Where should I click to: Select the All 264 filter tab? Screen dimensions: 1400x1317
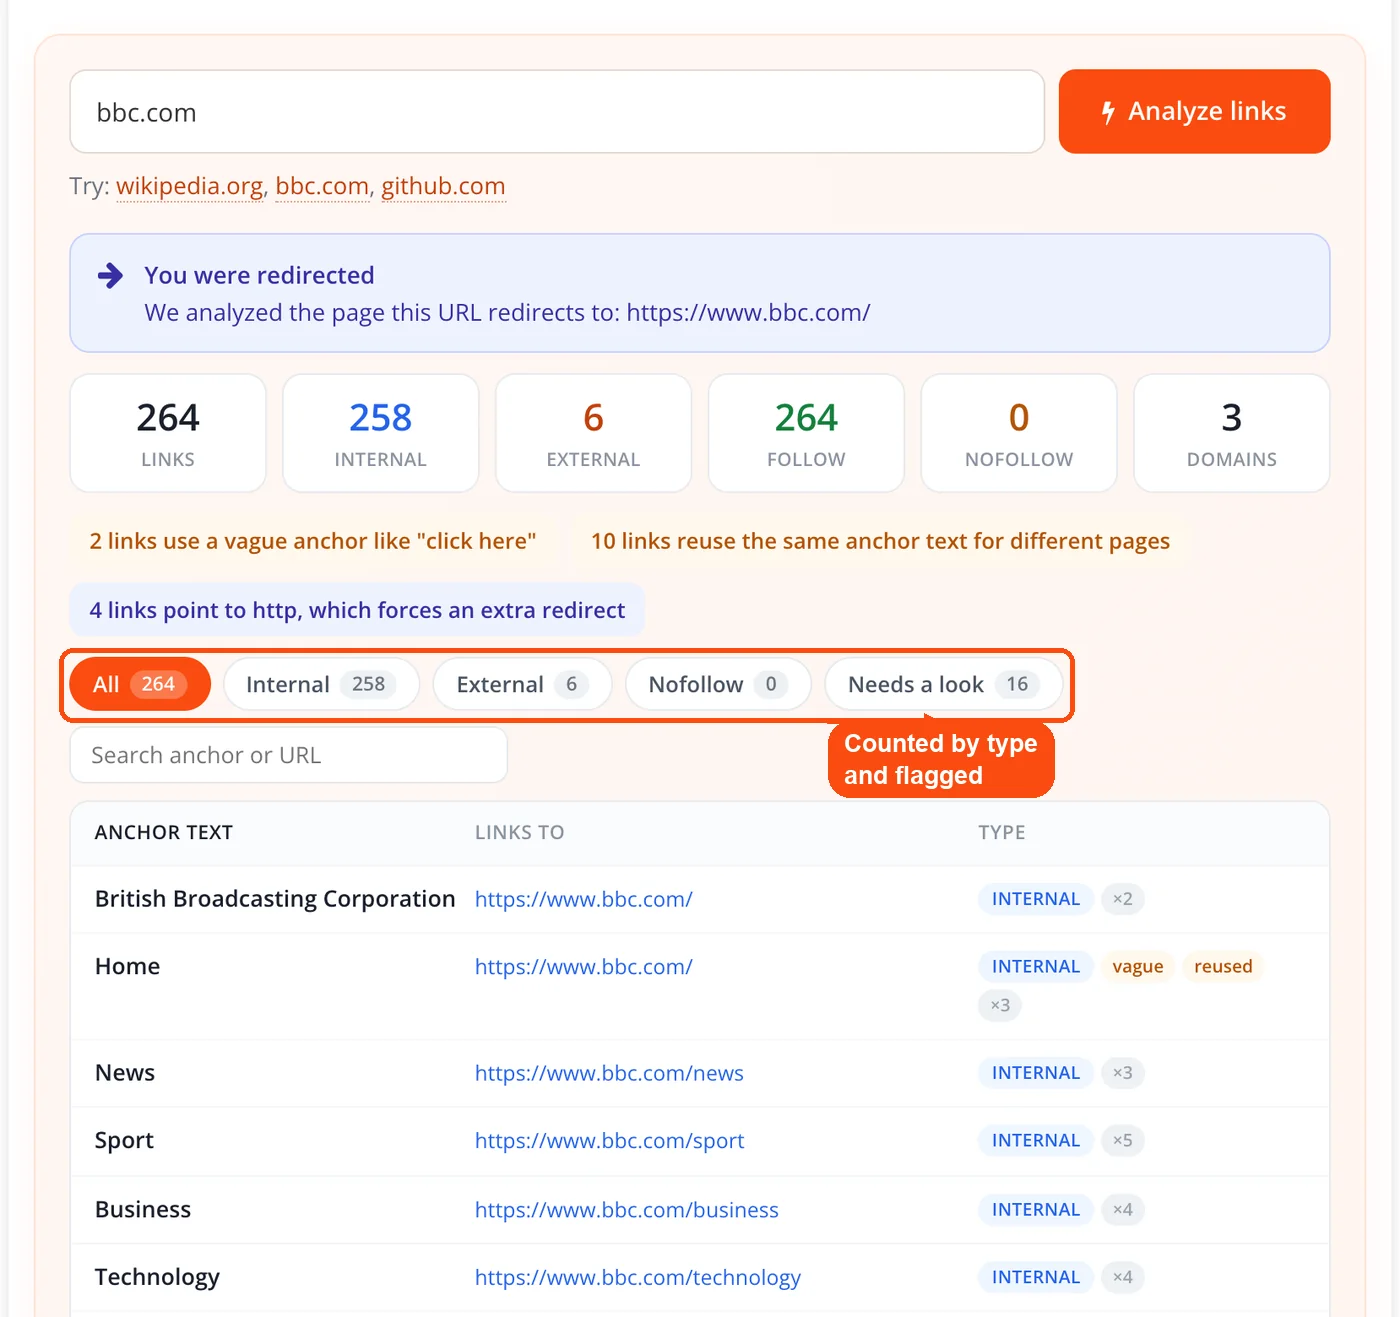click(140, 684)
